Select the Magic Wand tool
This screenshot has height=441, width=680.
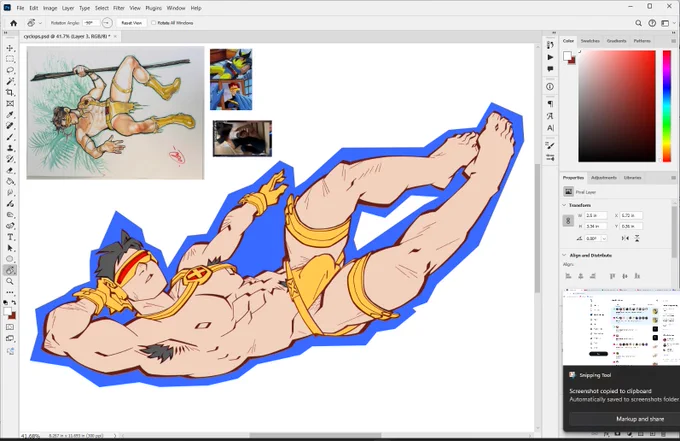pyautogui.click(x=10, y=81)
